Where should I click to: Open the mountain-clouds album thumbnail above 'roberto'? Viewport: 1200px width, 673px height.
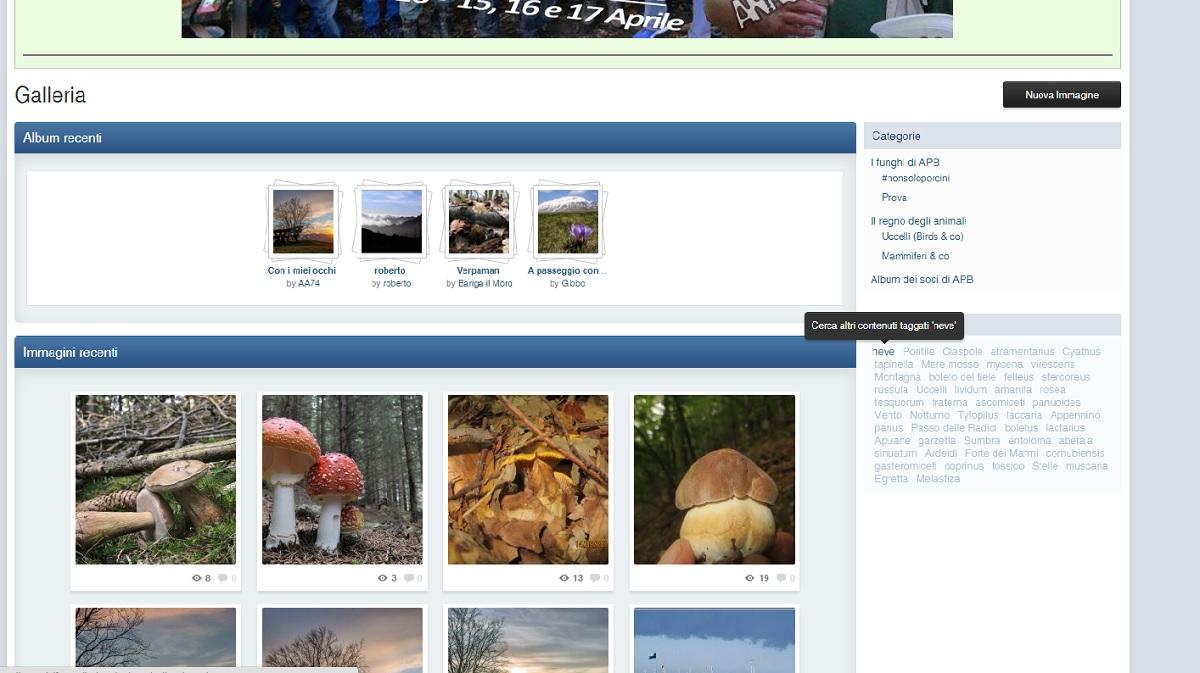coord(391,221)
